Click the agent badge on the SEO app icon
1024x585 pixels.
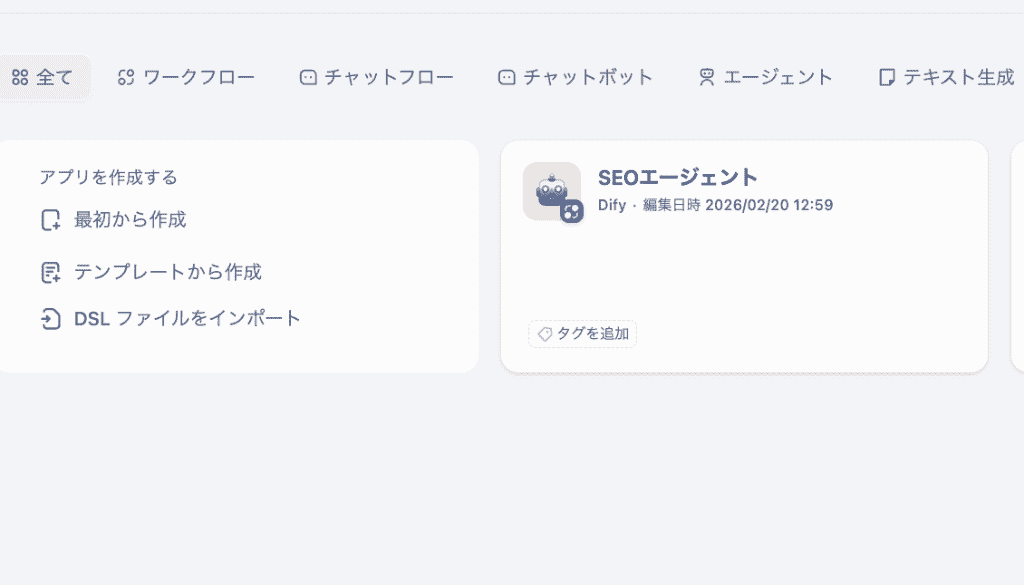tap(571, 212)
